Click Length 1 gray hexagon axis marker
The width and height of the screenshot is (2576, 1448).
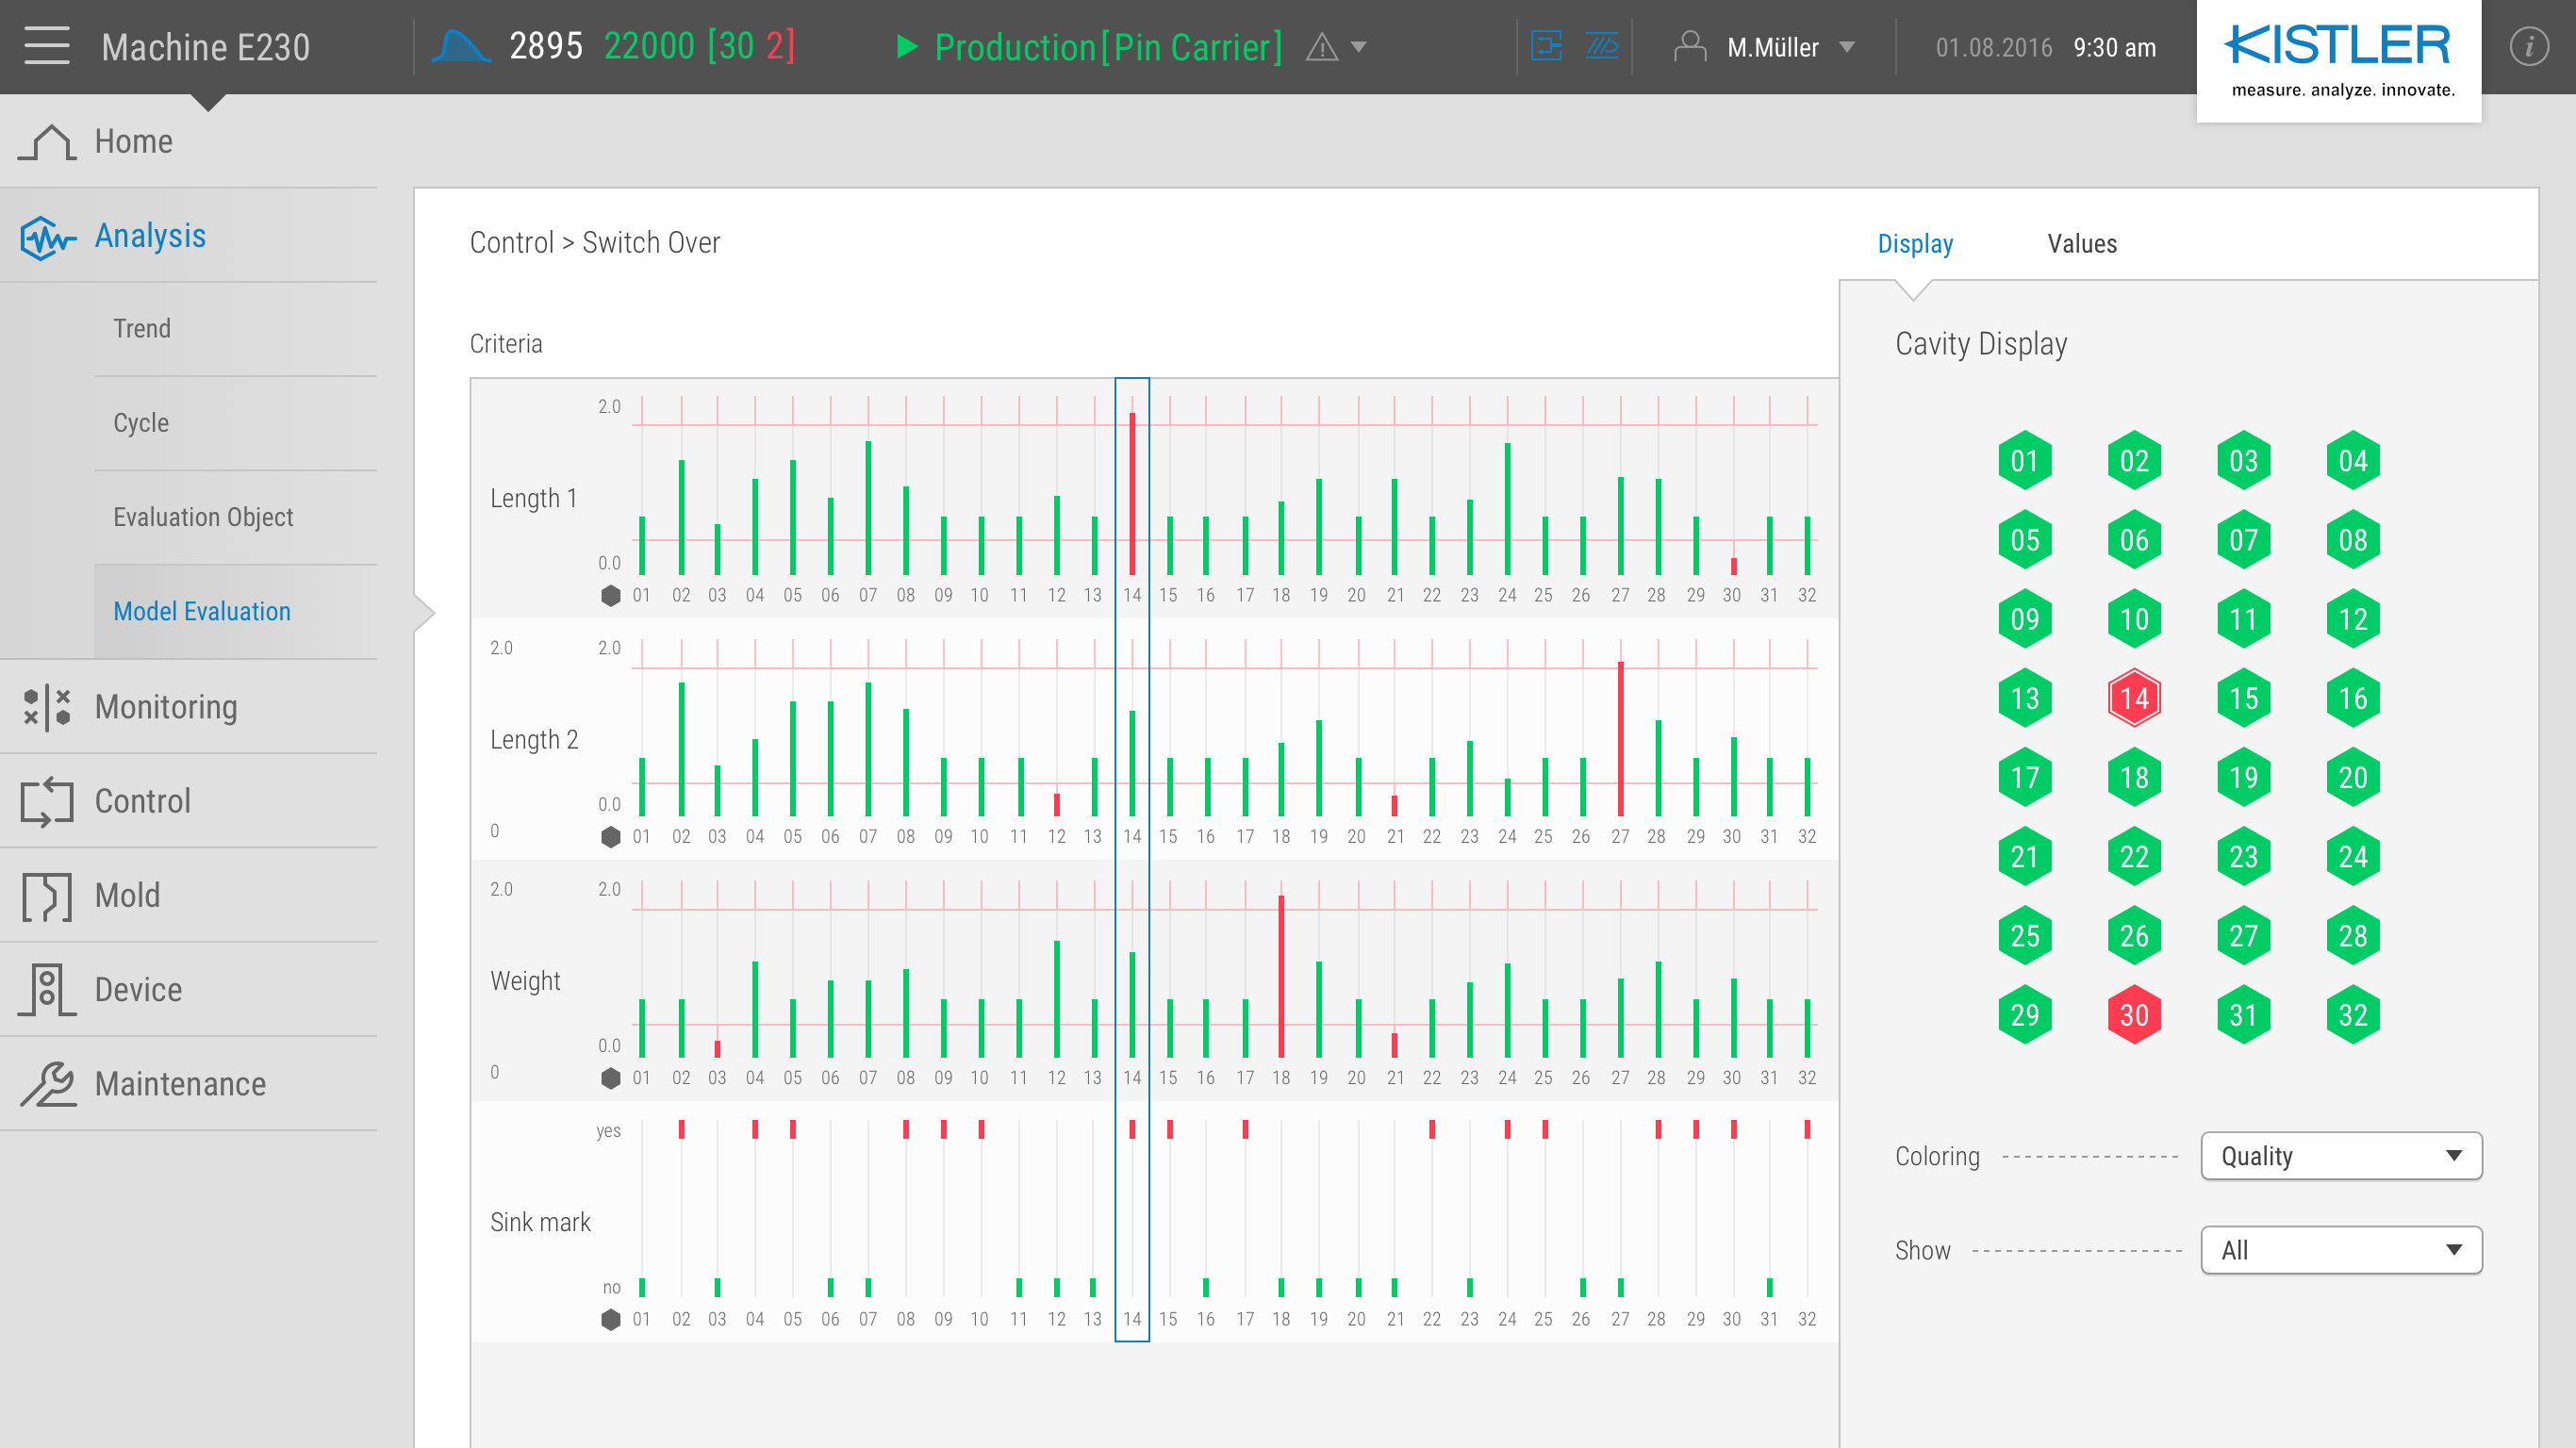(x=610, y=595)
